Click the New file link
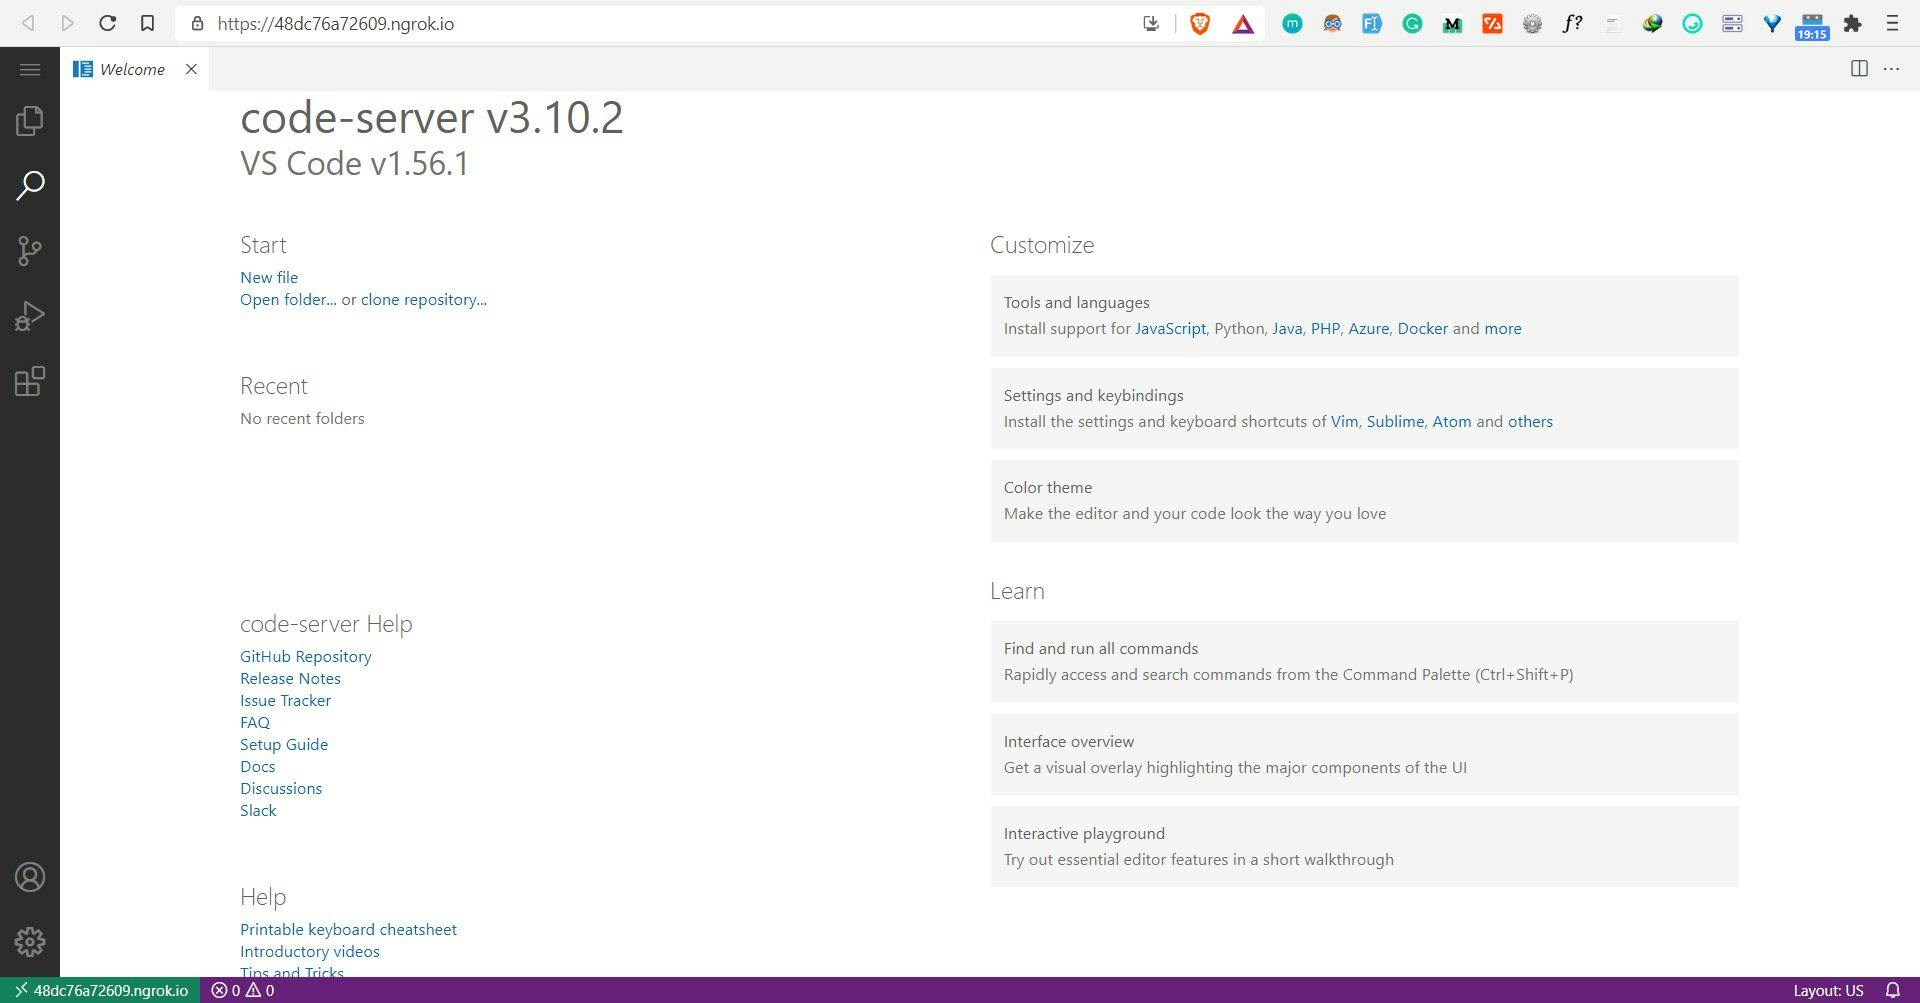1920x1003 pixels. [269, 277]
